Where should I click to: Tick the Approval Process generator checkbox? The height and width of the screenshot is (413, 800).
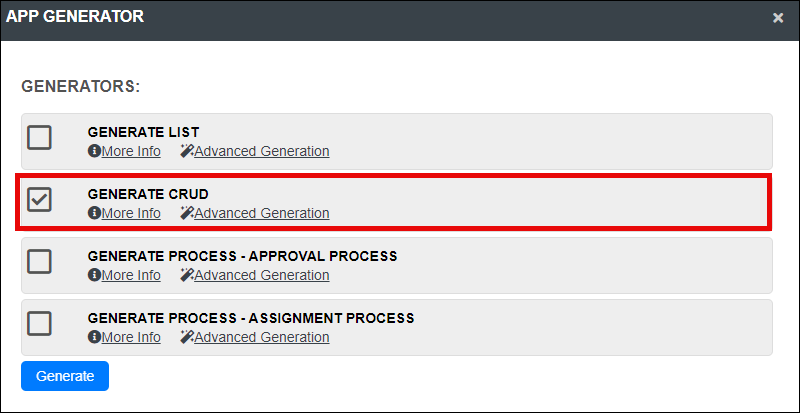[x=39, y=261]
